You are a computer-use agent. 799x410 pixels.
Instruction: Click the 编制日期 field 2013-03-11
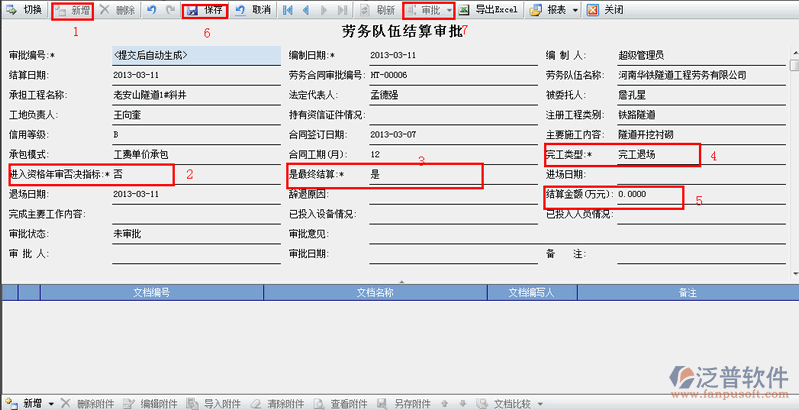[454, 56]
